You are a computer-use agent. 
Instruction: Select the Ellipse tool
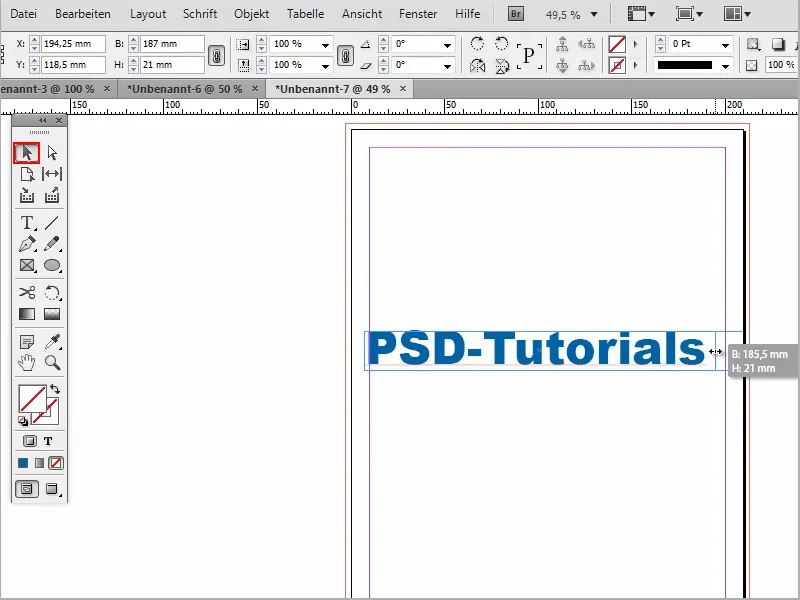(52, 265)
